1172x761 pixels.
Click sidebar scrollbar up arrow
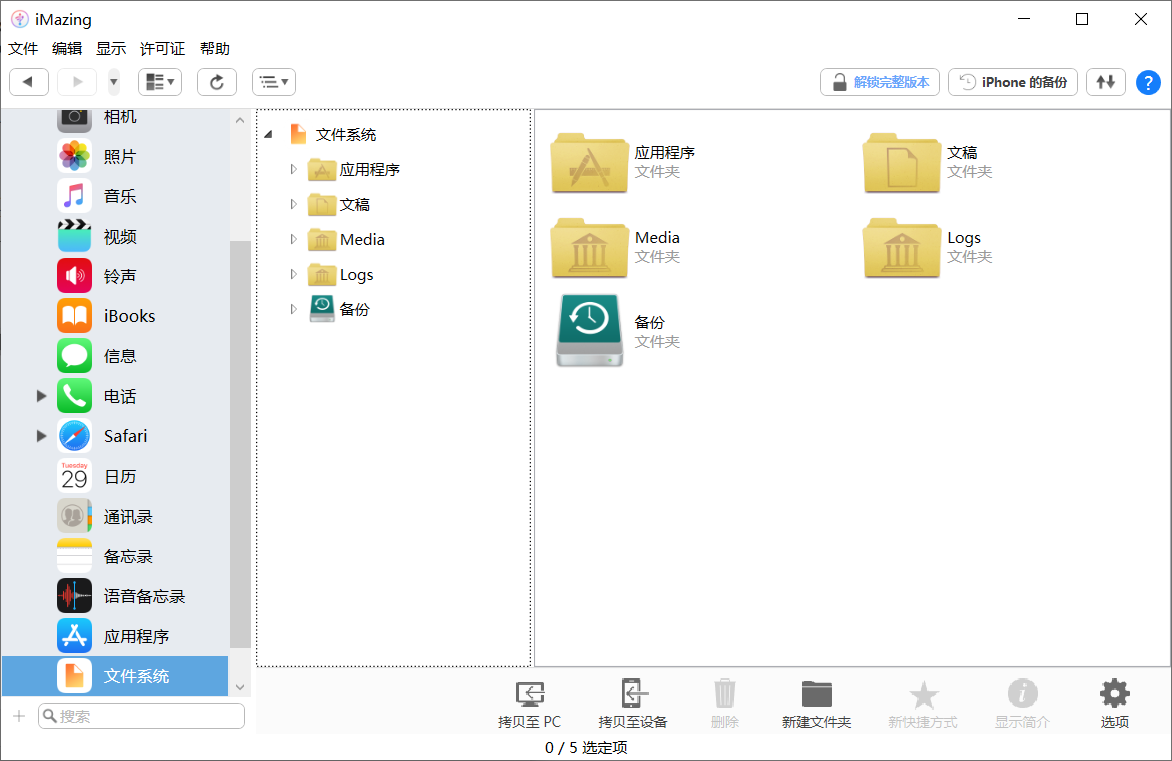click(x=240, y=120)
